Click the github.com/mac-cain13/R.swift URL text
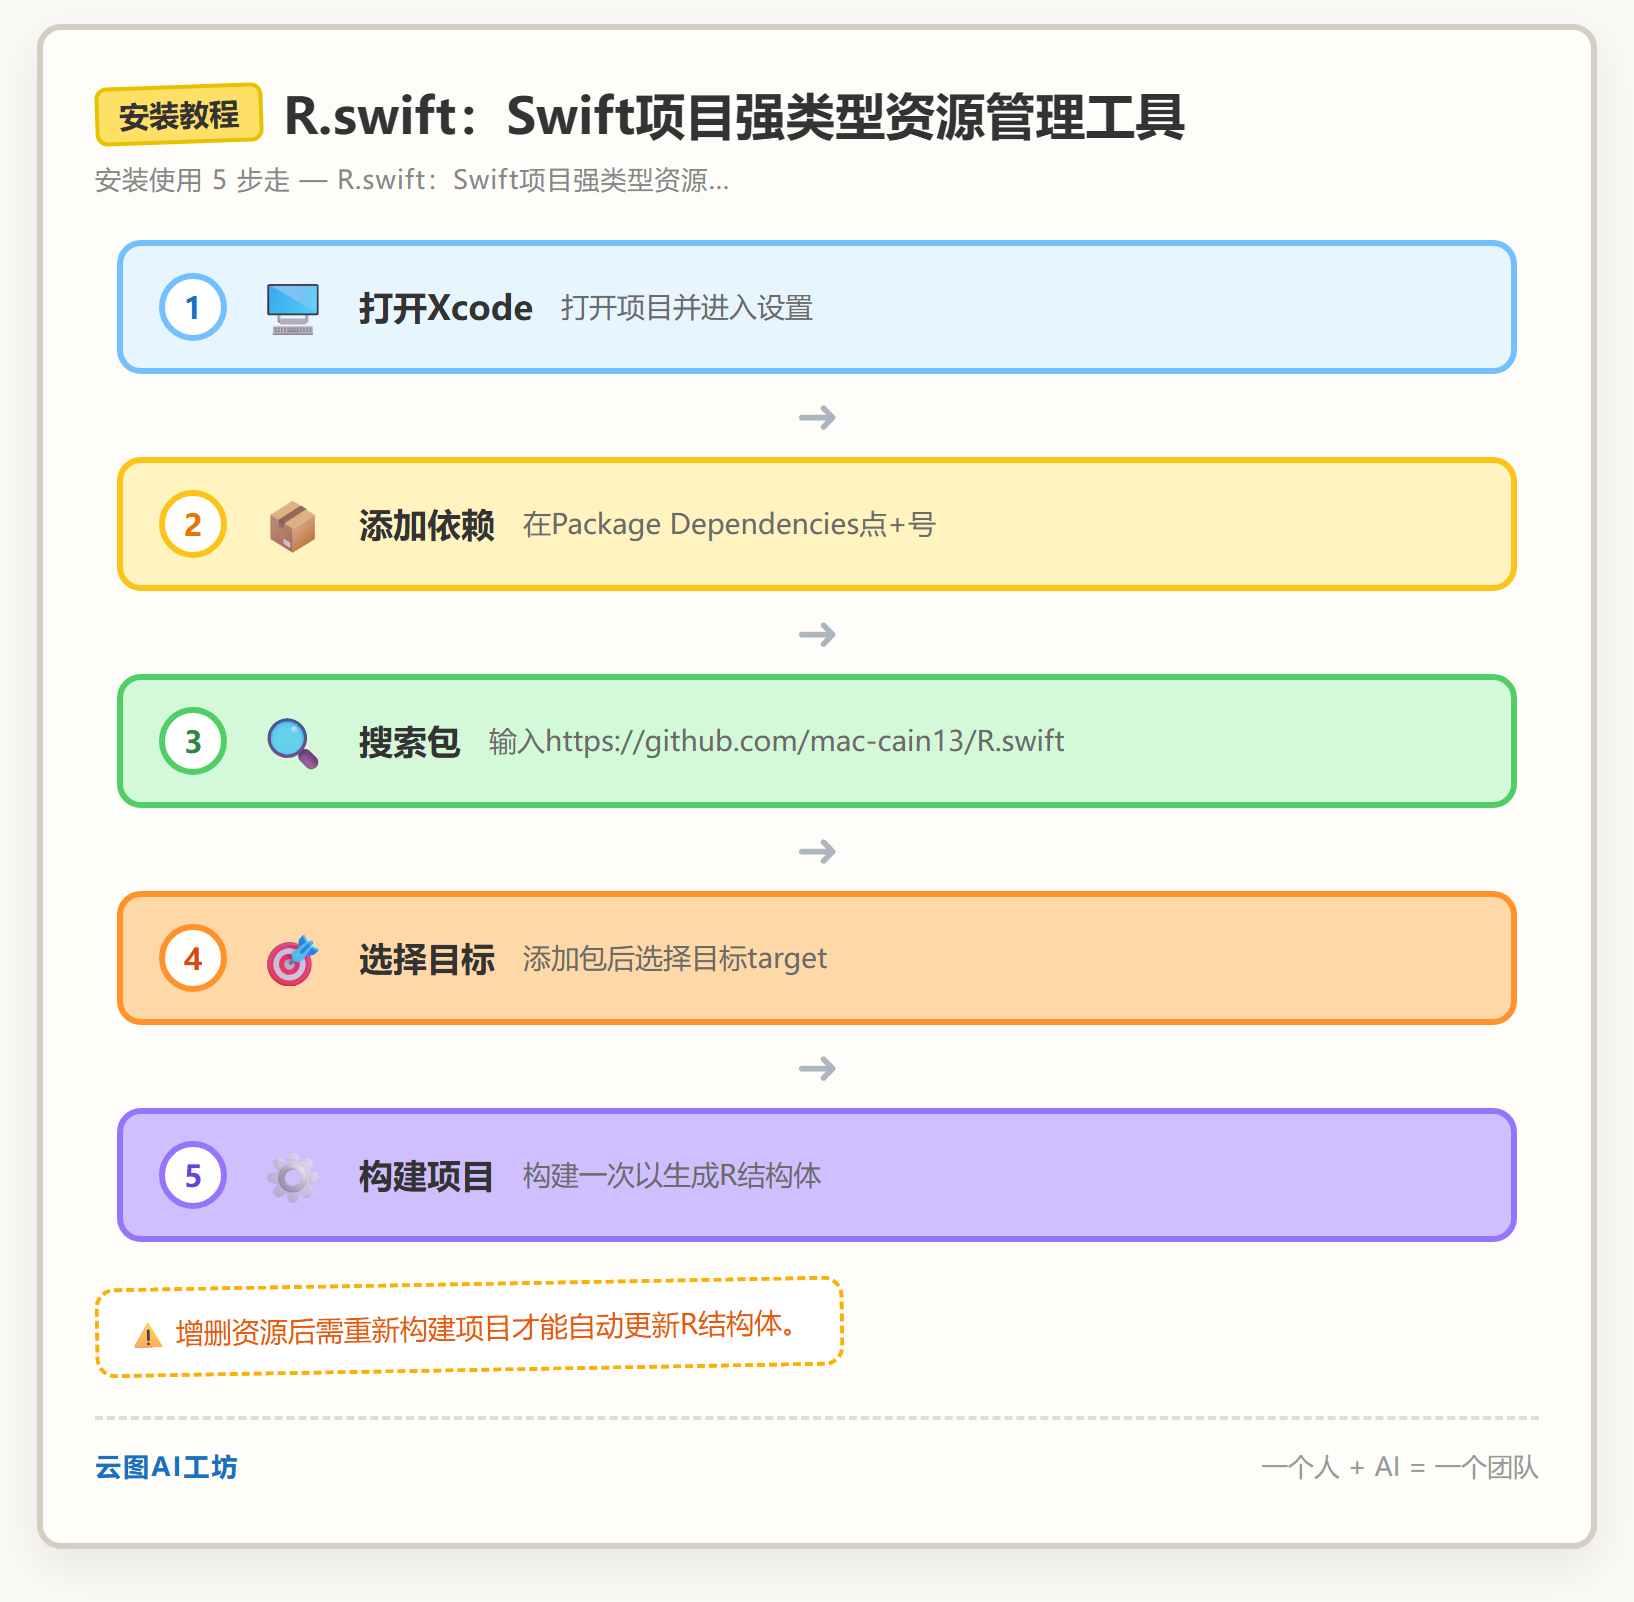 pos(805,742)
